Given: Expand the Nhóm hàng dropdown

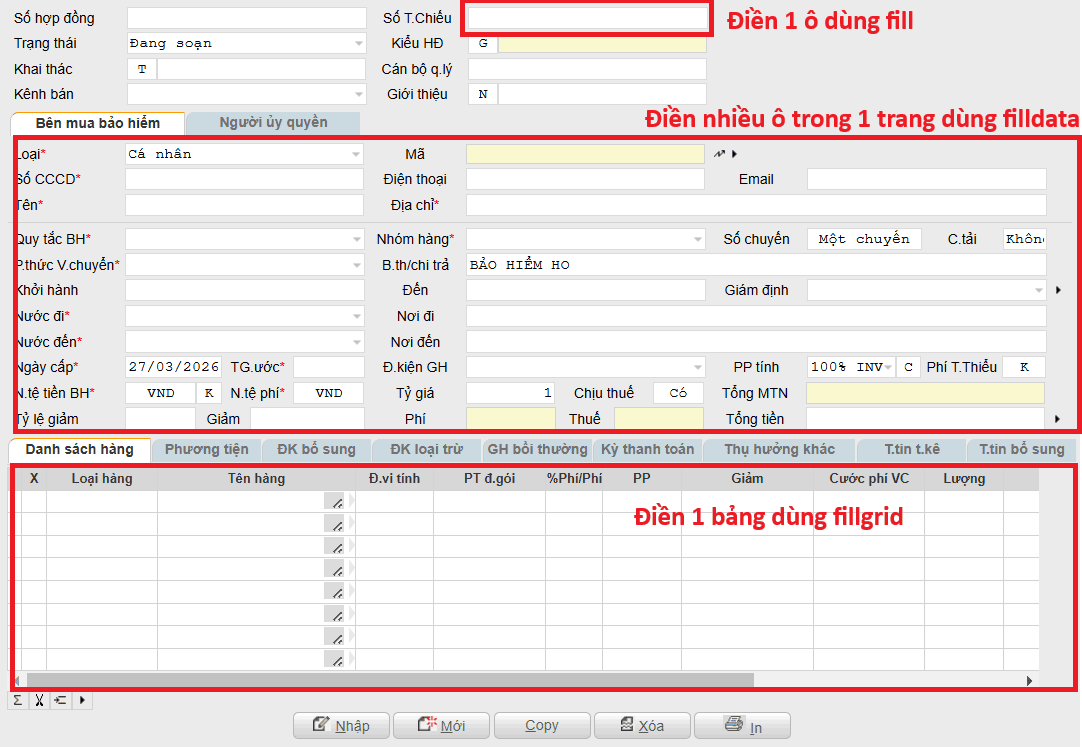Looking at the screenshot, I should 586,239.
